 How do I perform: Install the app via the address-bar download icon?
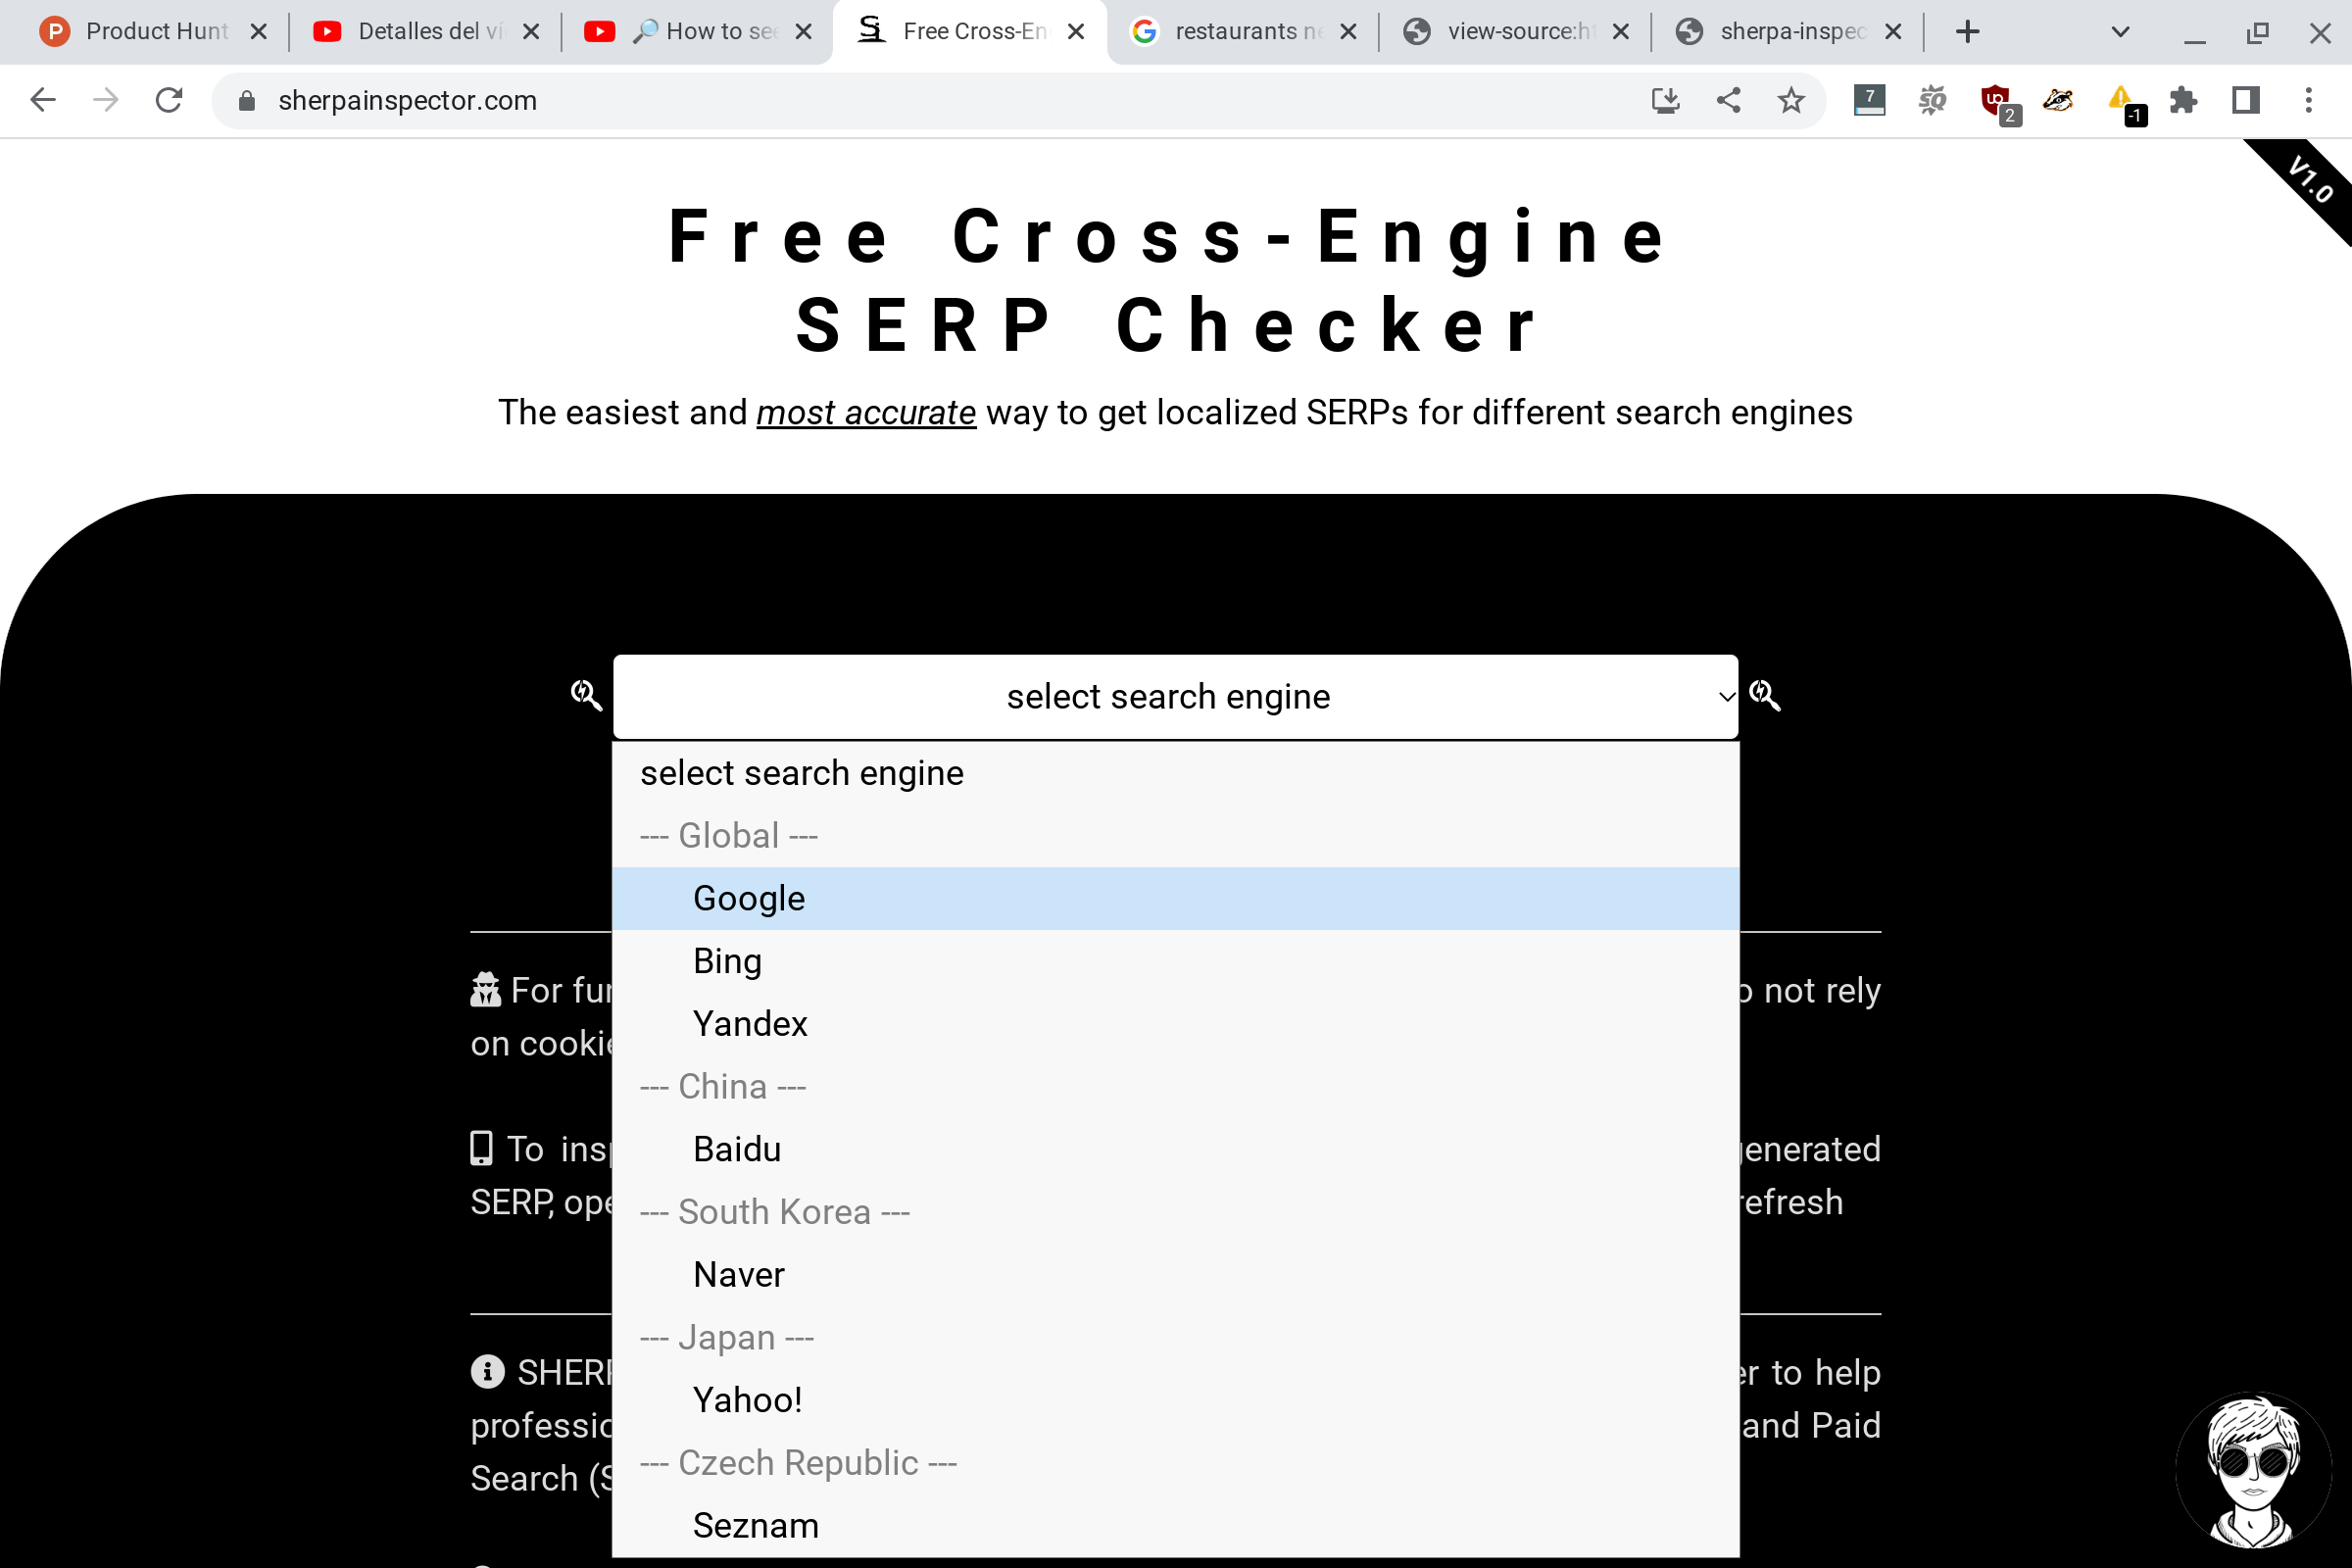tap(1665, 100)
